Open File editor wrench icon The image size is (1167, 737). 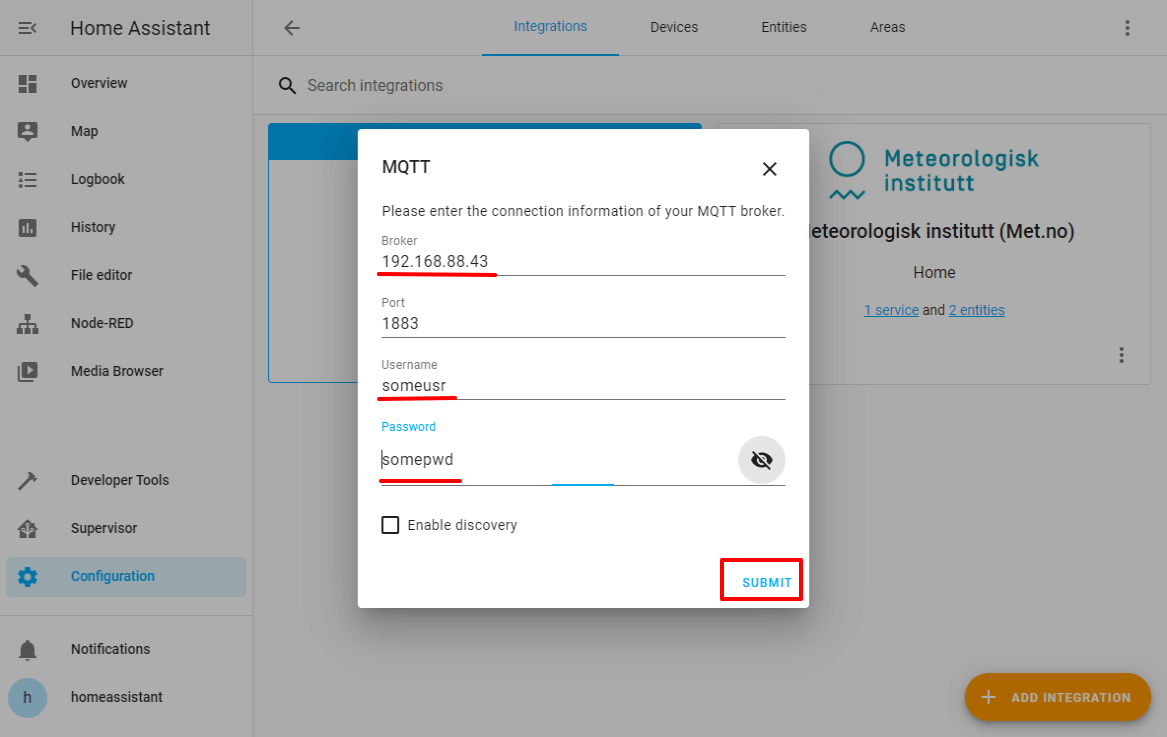pos(28,276)
